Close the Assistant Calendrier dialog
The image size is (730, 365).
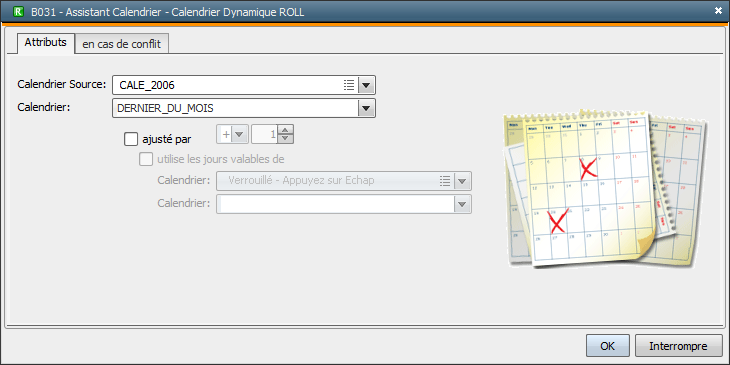coord(718,11)
